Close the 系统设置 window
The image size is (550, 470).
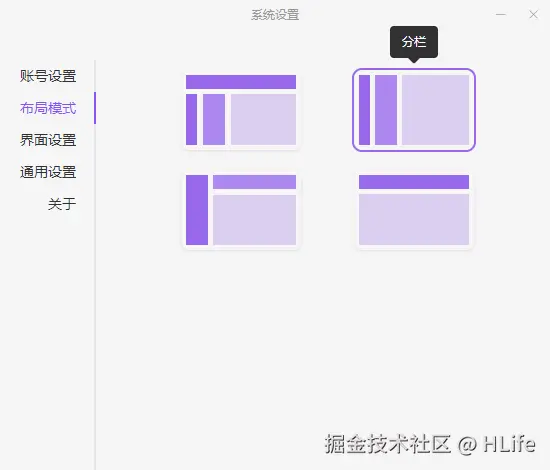534,15
